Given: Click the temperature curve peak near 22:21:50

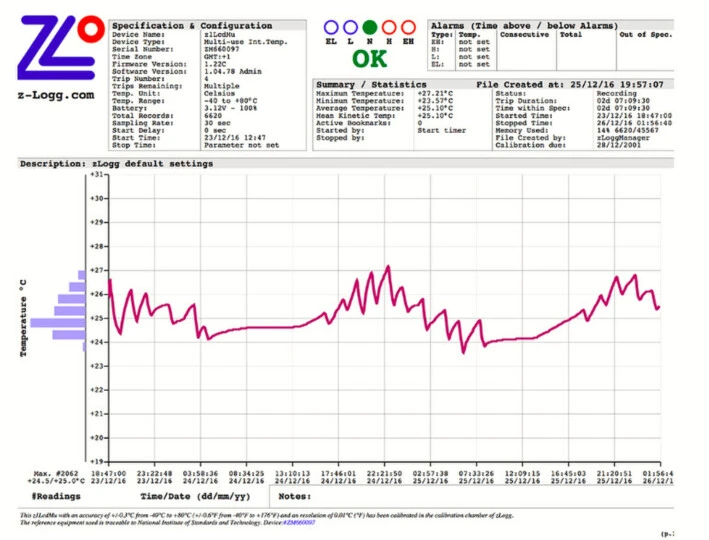Looking at the screenshot, I should pos(388,267).
